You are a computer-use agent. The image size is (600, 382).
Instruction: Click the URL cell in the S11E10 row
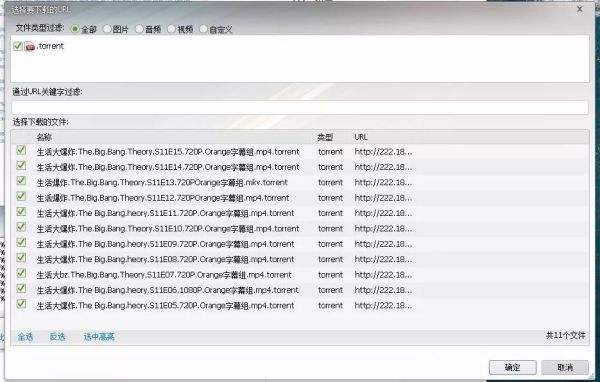click(383, 229)
